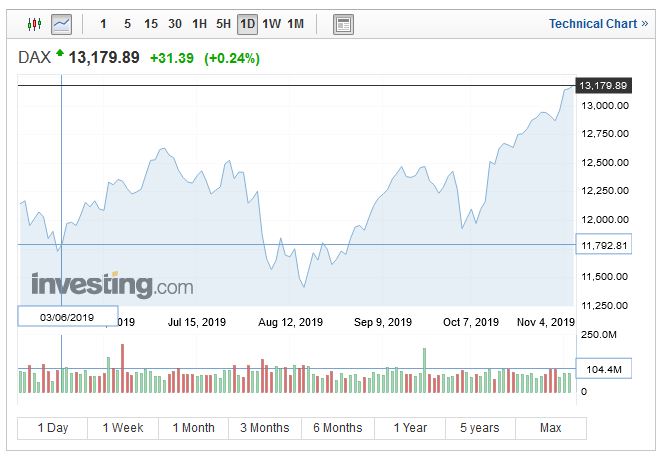Click the 250.0M volume axis label
Screen dimensions: 666x458
599,334
